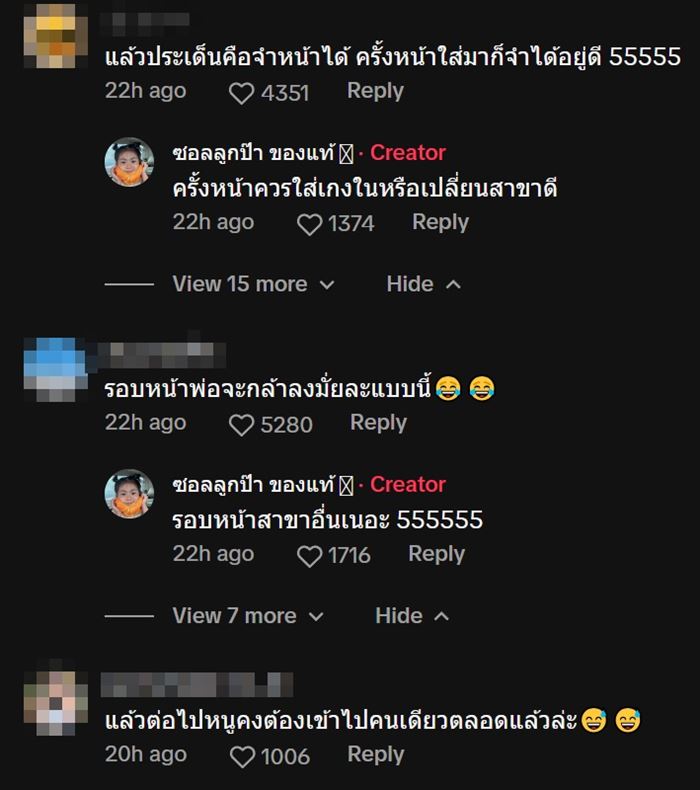Open the creator avatar on the first reply
The width and height of the screenshot is (700, 790).
tap(129, 162)
